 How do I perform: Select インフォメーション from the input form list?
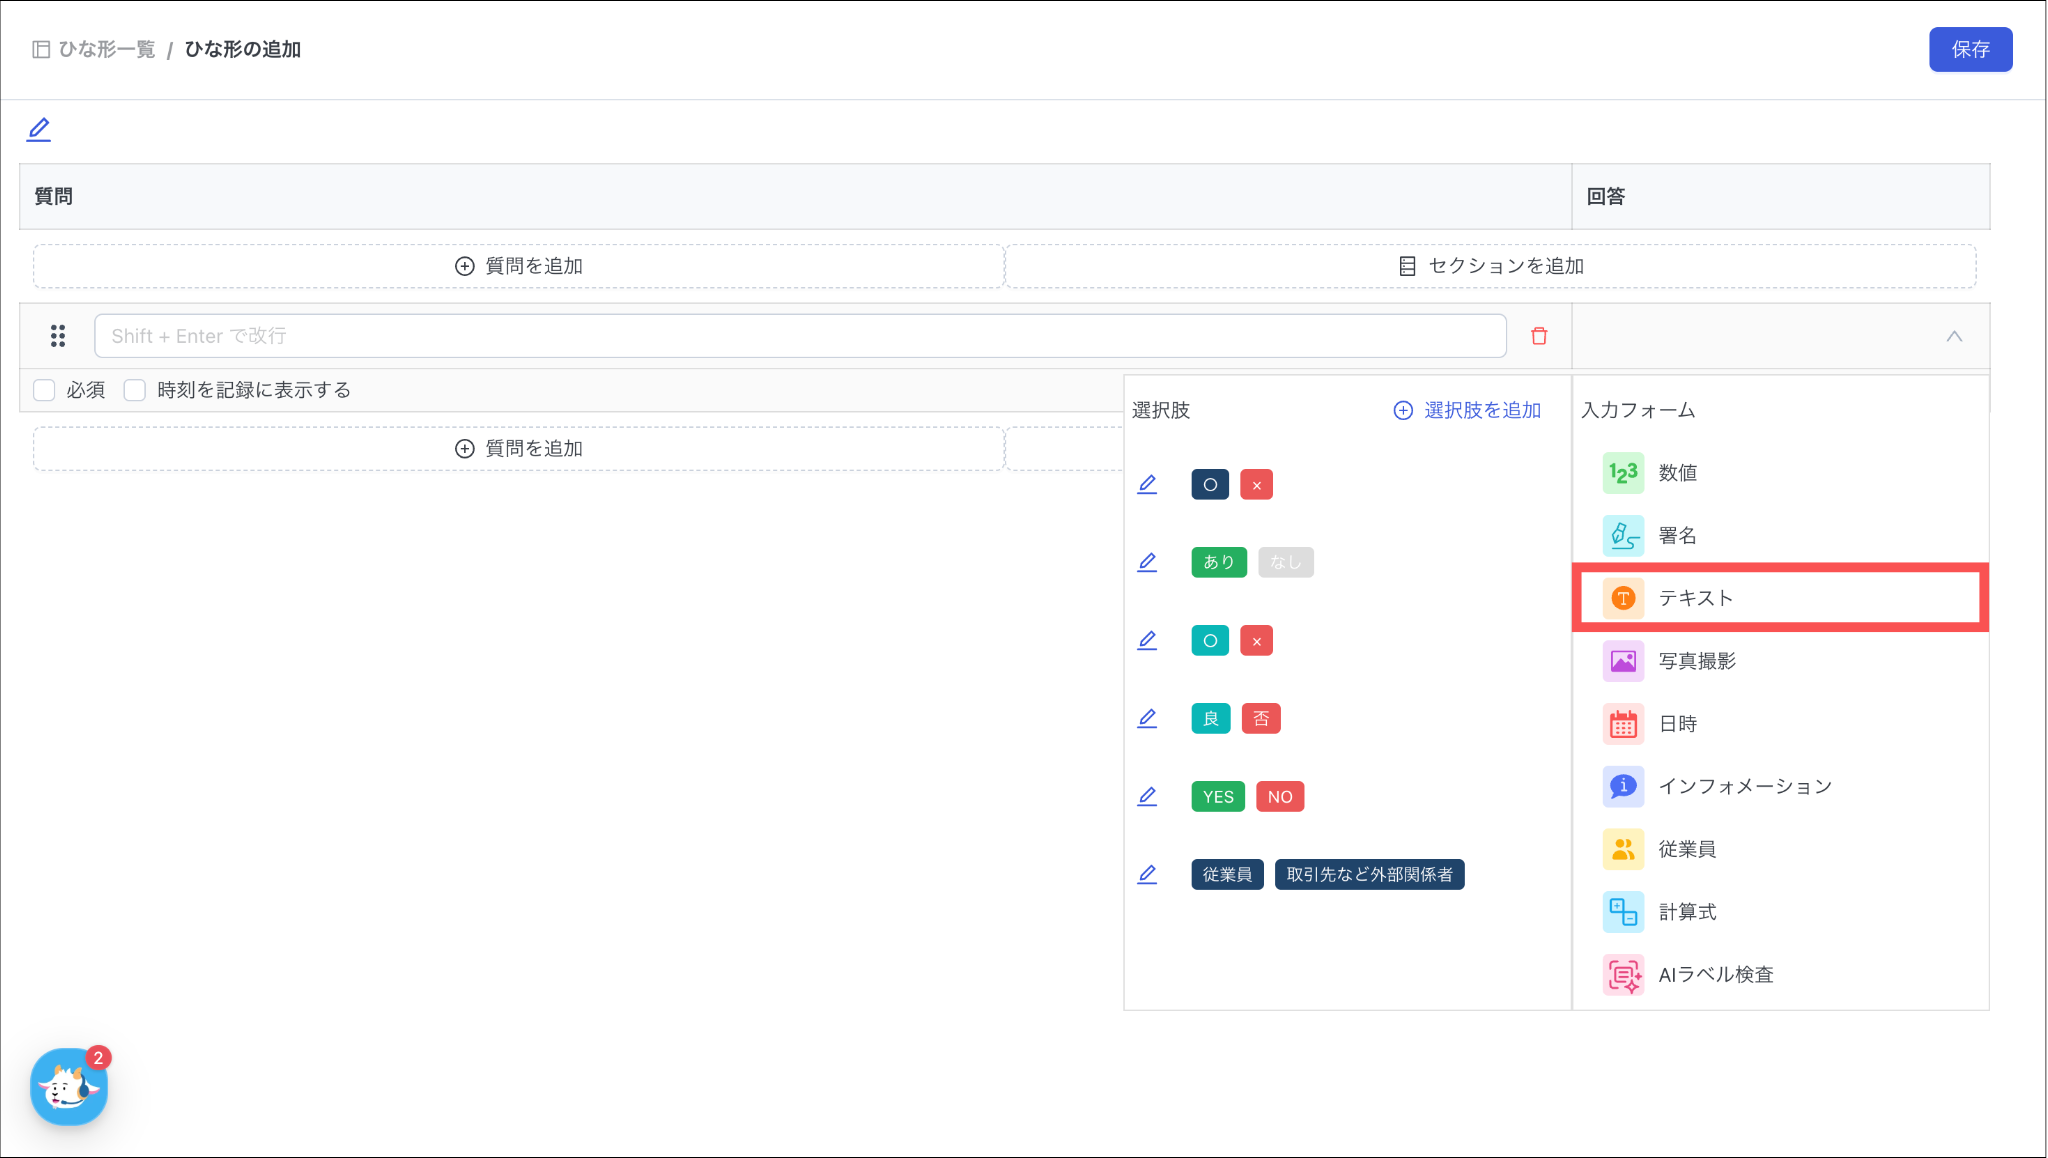pos(1744,787)
